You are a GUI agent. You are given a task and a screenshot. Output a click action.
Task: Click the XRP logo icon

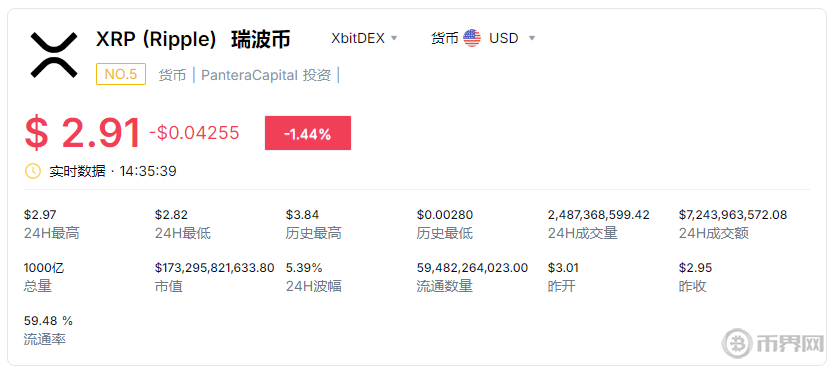point(54,55)
